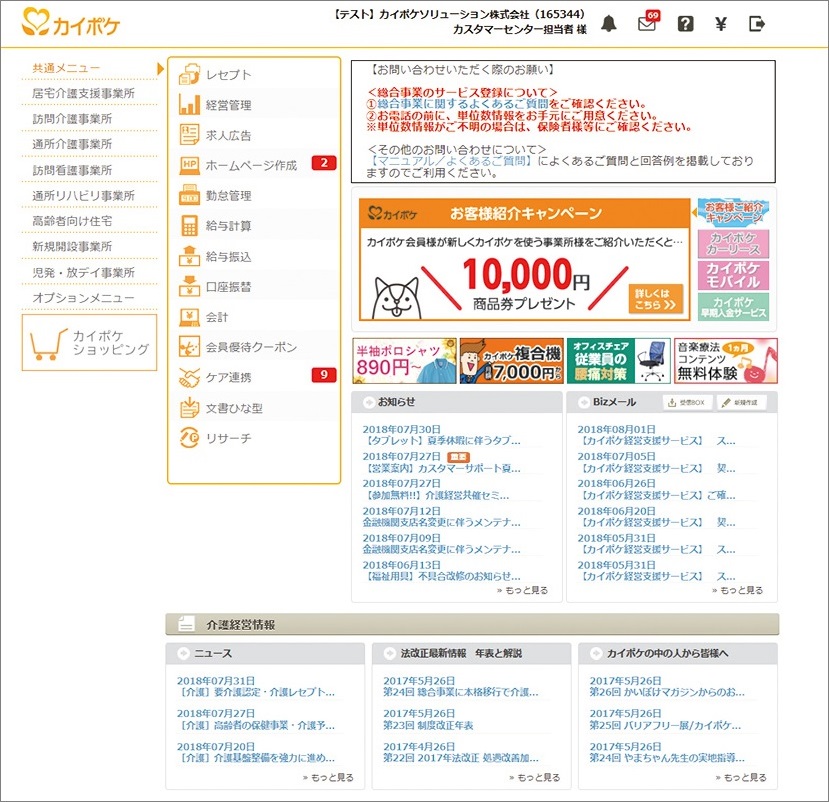Click the 受信BOX button in Bizメール
Screen dimensions: 829x802
687,402
